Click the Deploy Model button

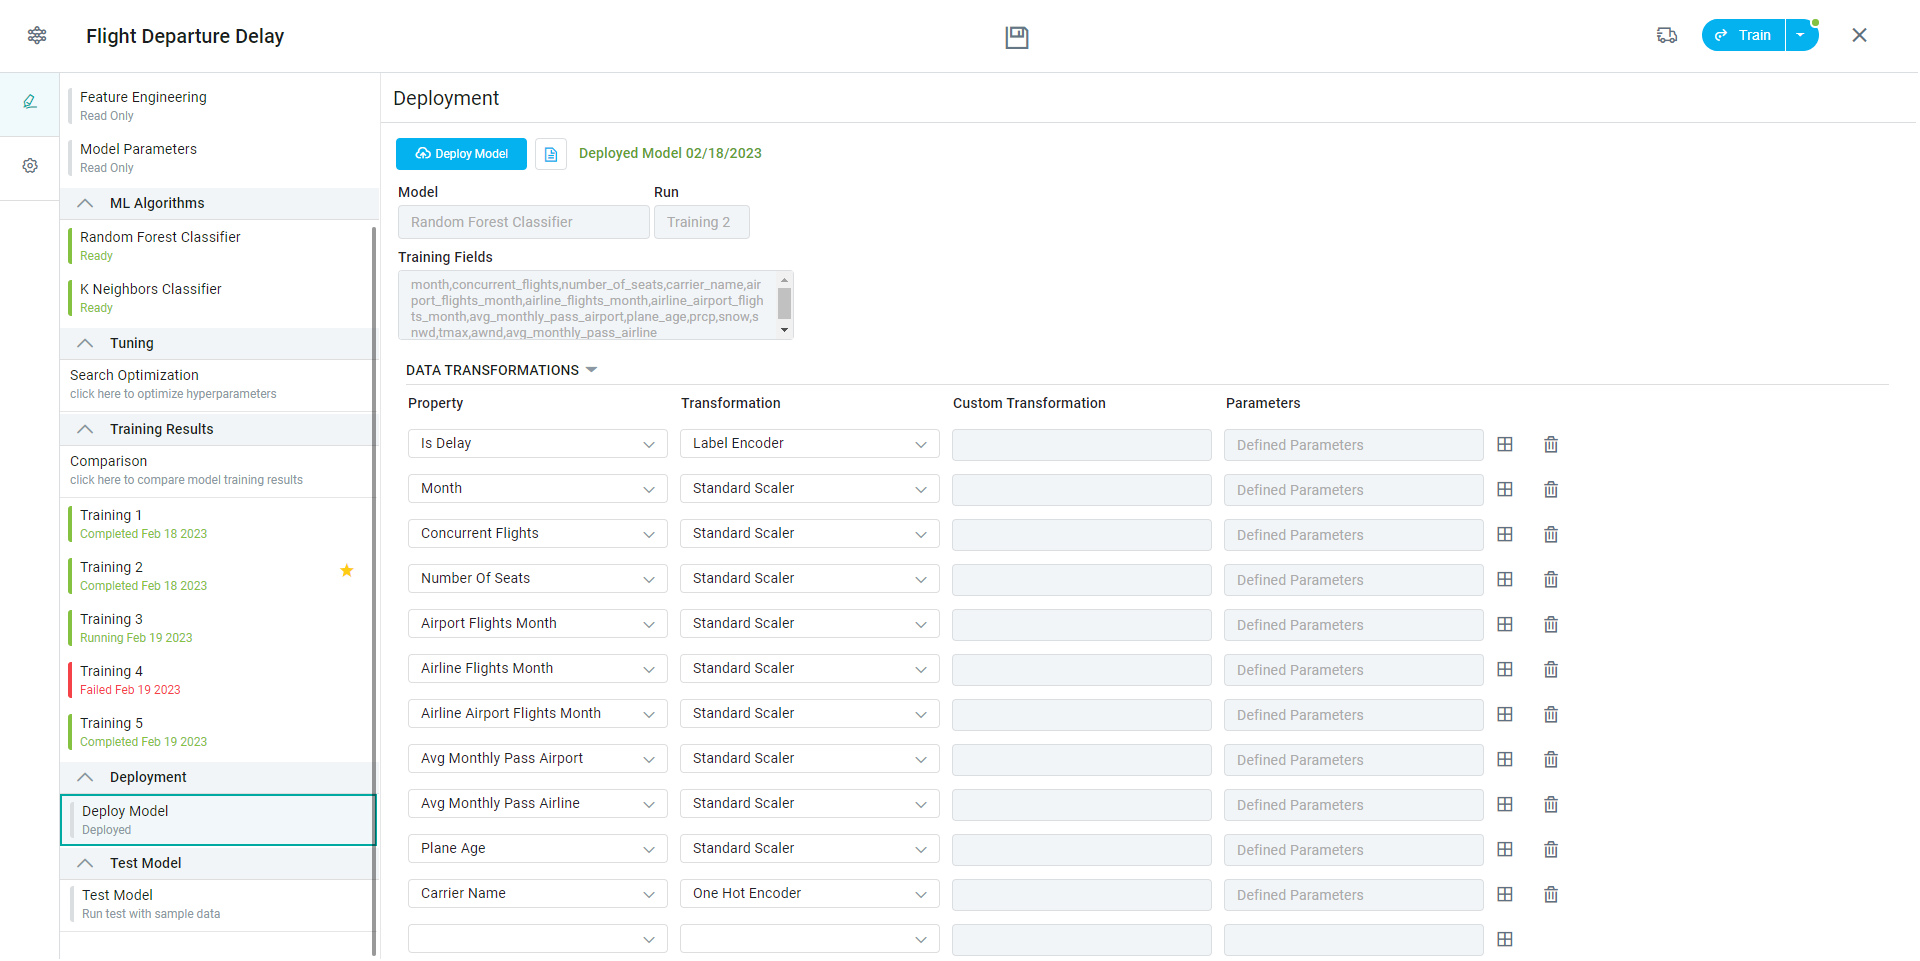[461, 154]
